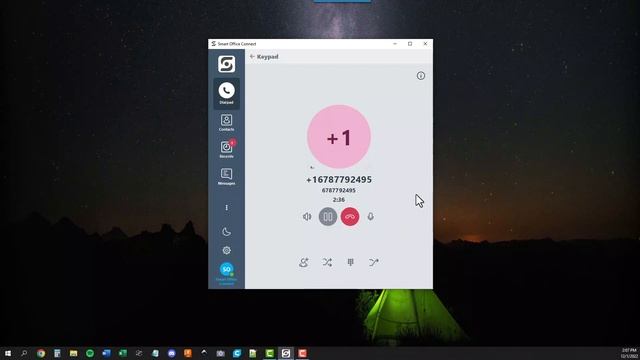
Task: Maximize the Smart Office Connect window
Action: (x=410, y=44)
